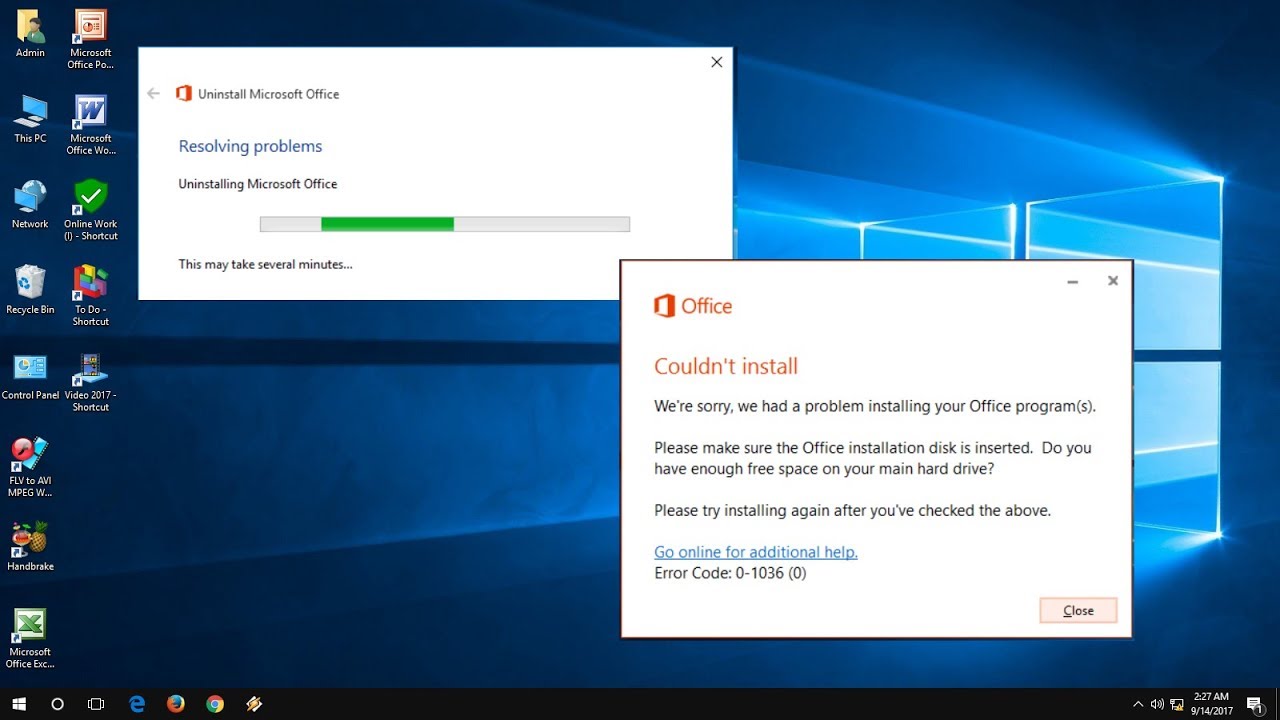Click the Show desktop strip at taskbar end
The width and height of the screenshot is (1280, 720).
coord(1277,704)
